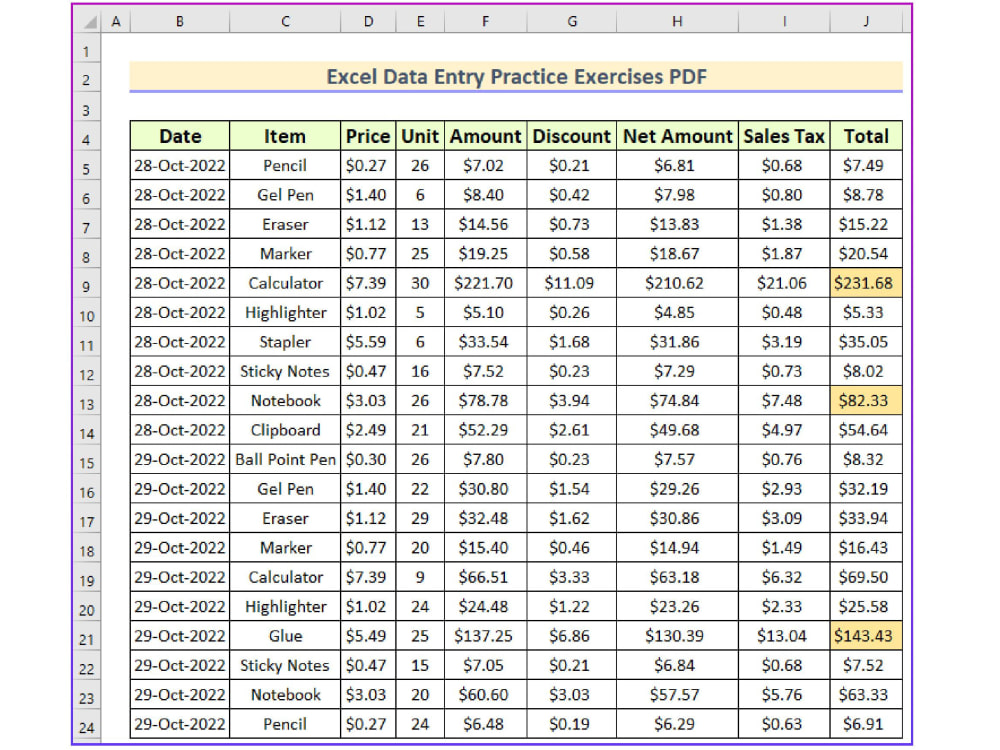
Task: Select sales tax cell $21.06
Action: (784, 283)
